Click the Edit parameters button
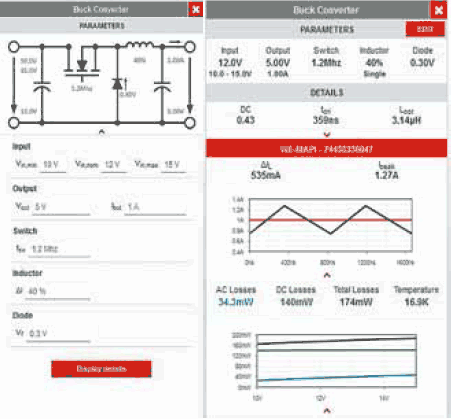This screenshot has width=451, height=419. 425,29
